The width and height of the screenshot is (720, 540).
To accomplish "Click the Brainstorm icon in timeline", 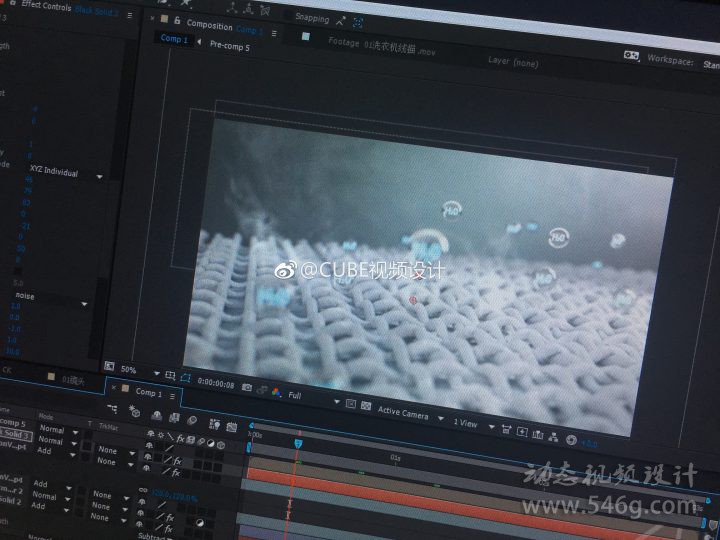I will pyautogui.click(x=214, y=424).
